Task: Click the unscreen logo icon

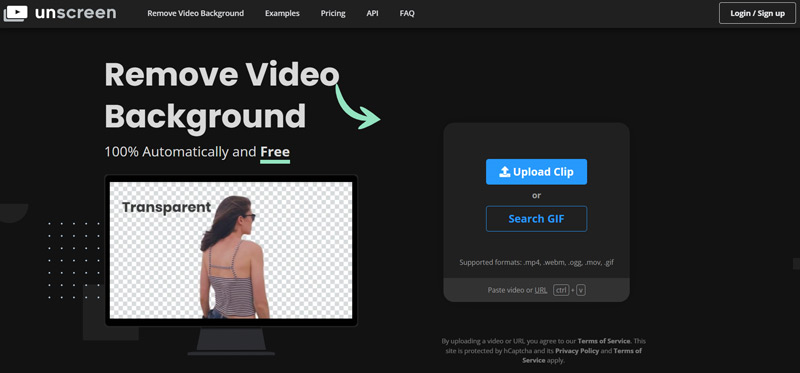Action: (x=15, y=13)
